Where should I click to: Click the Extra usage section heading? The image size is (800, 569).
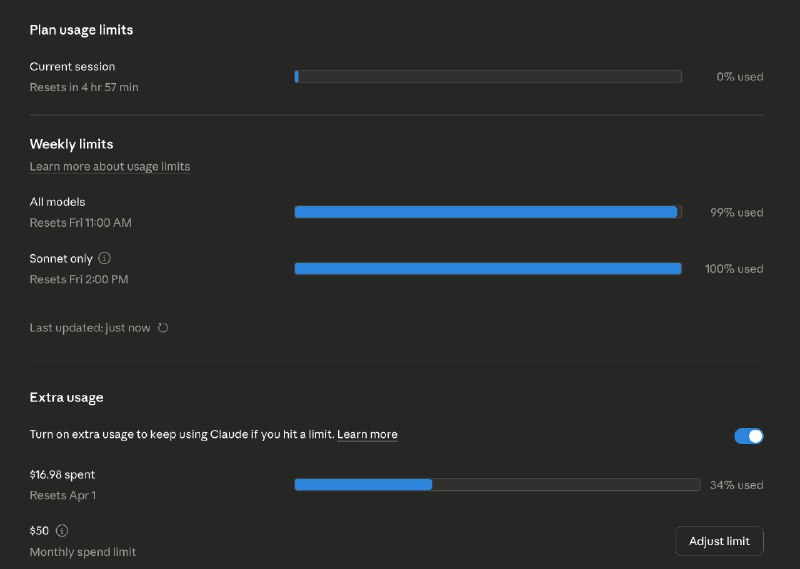click(66, 397)
